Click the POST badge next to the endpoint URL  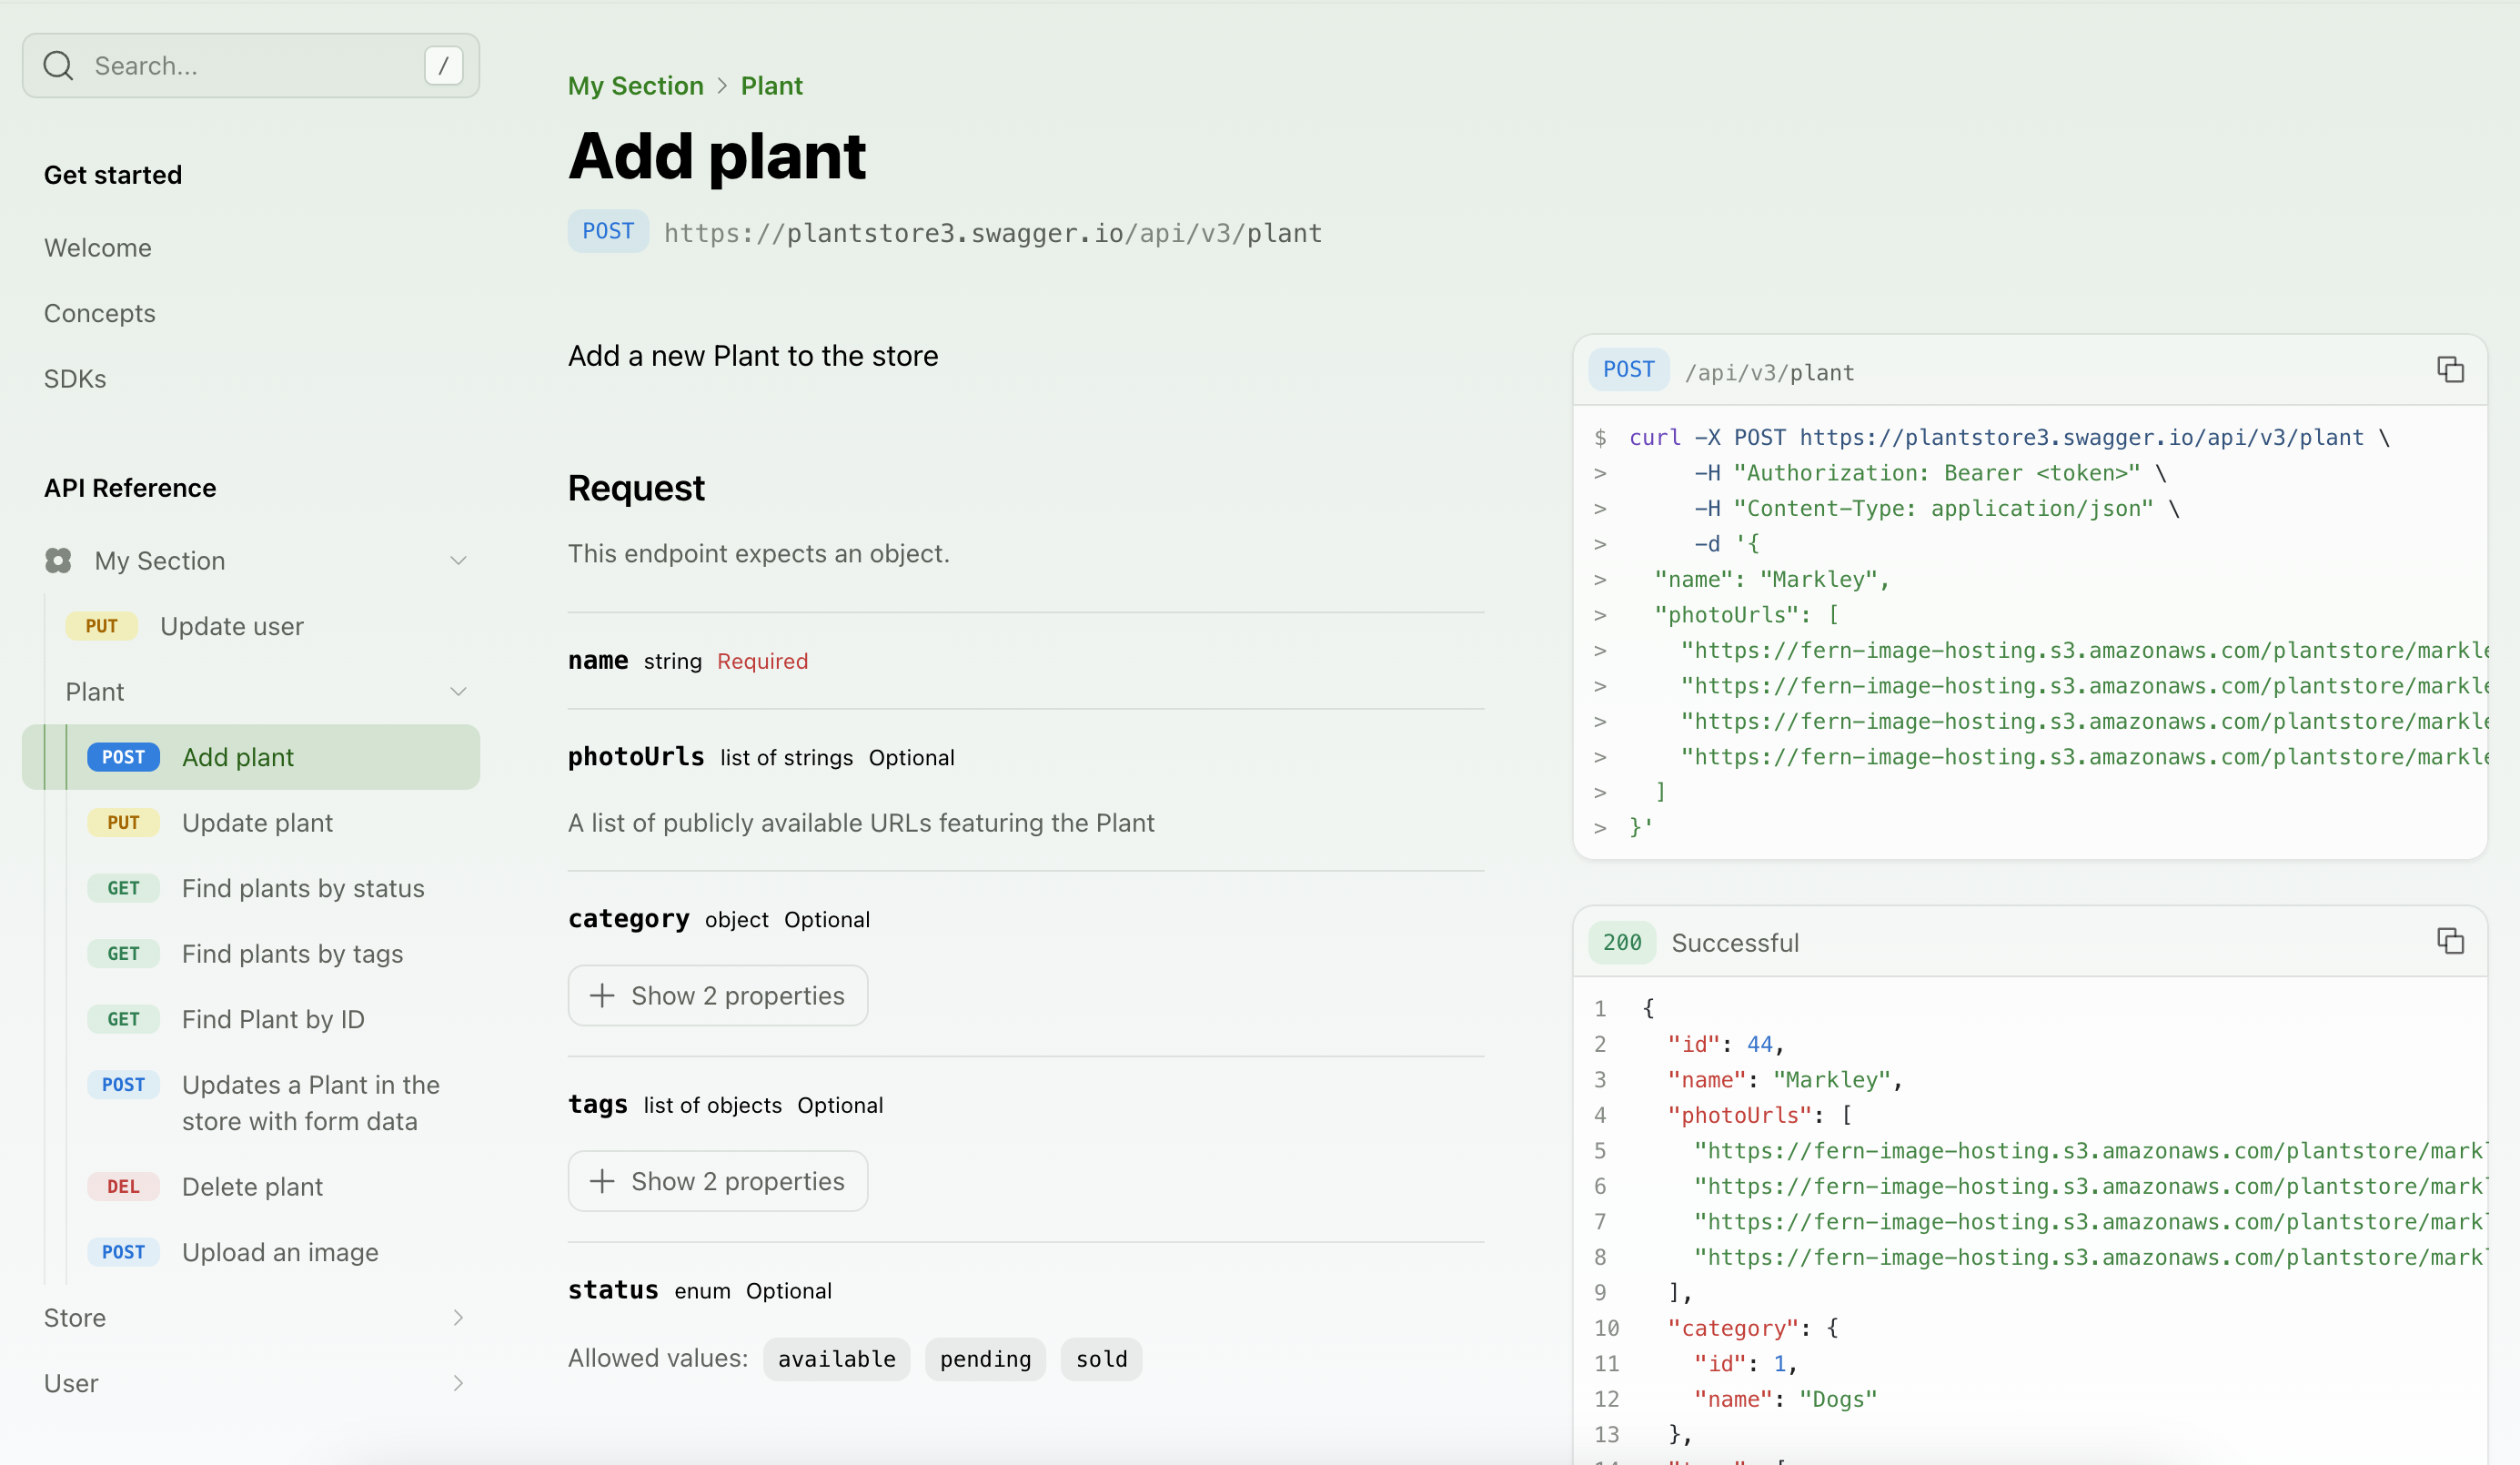tap(607, 231)
